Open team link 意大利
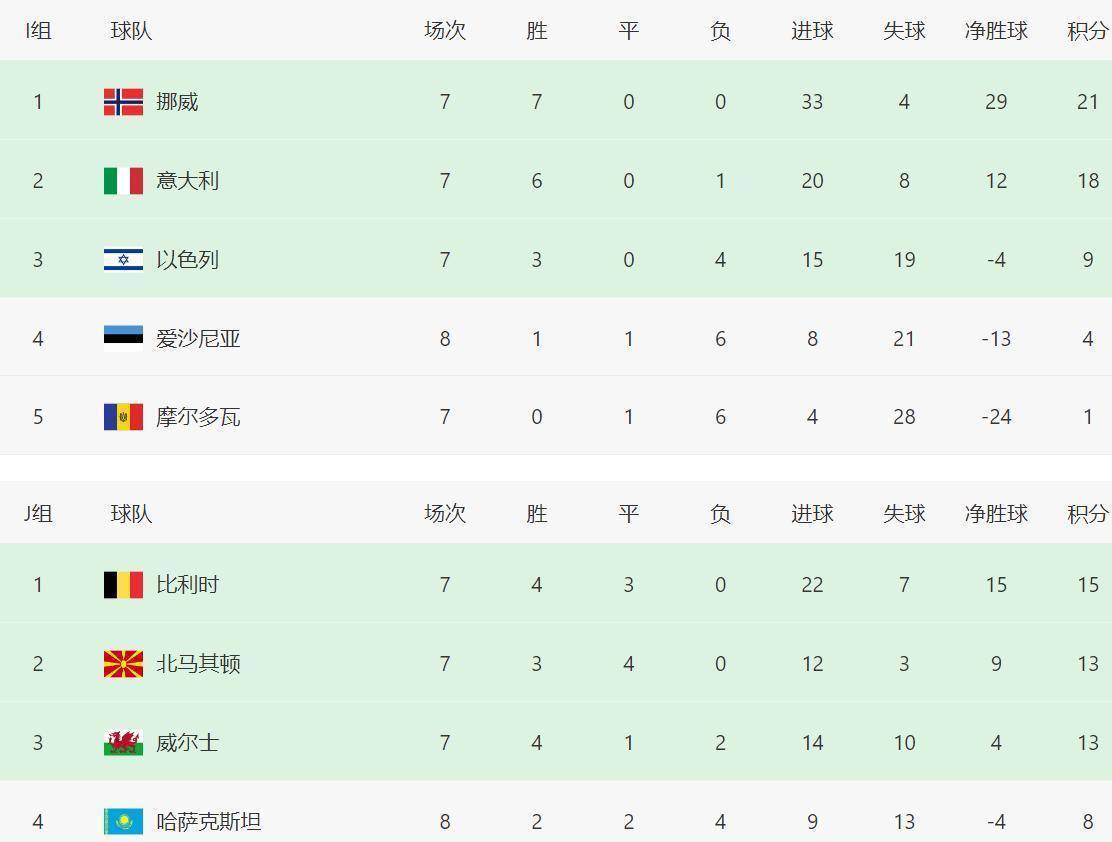Image resolution: width=1112 pixels, height=842 pixels. click(187, 181)
